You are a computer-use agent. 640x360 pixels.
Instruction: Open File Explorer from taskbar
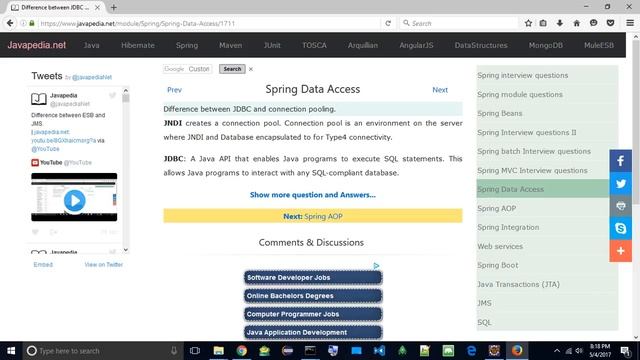coord(218,351)
